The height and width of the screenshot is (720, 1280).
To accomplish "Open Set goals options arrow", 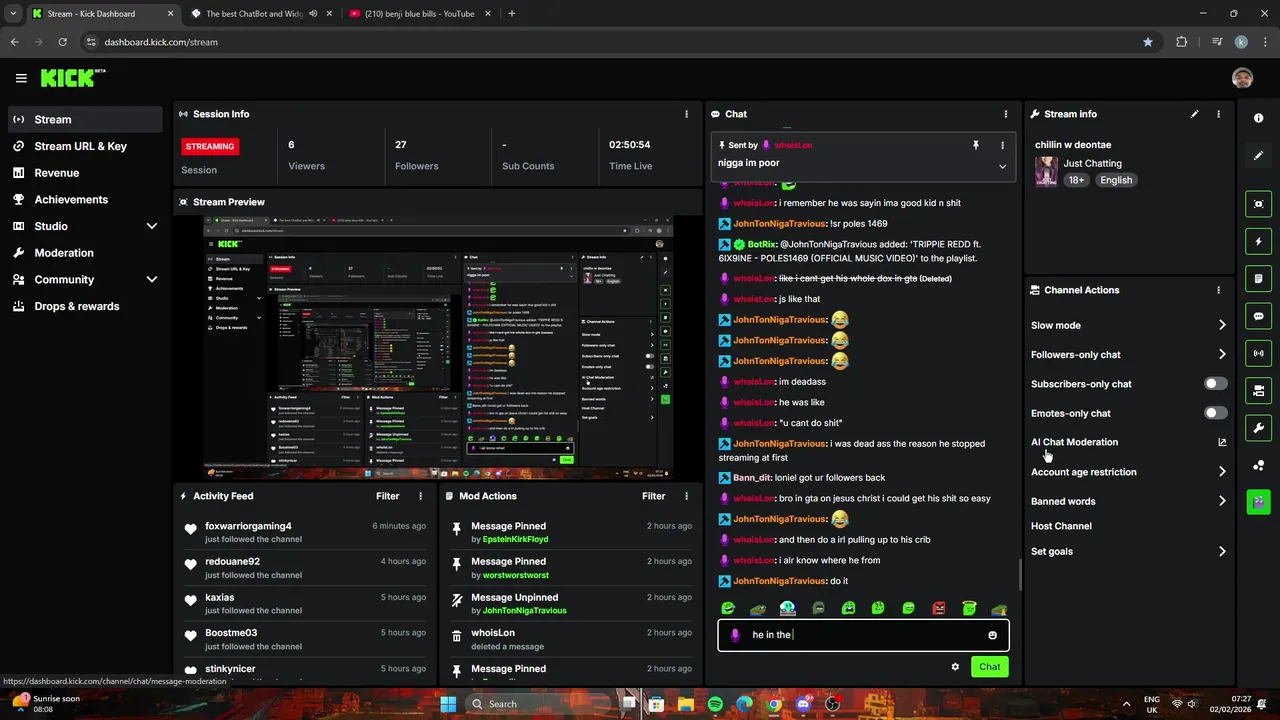I will [x=1222, y=551].
